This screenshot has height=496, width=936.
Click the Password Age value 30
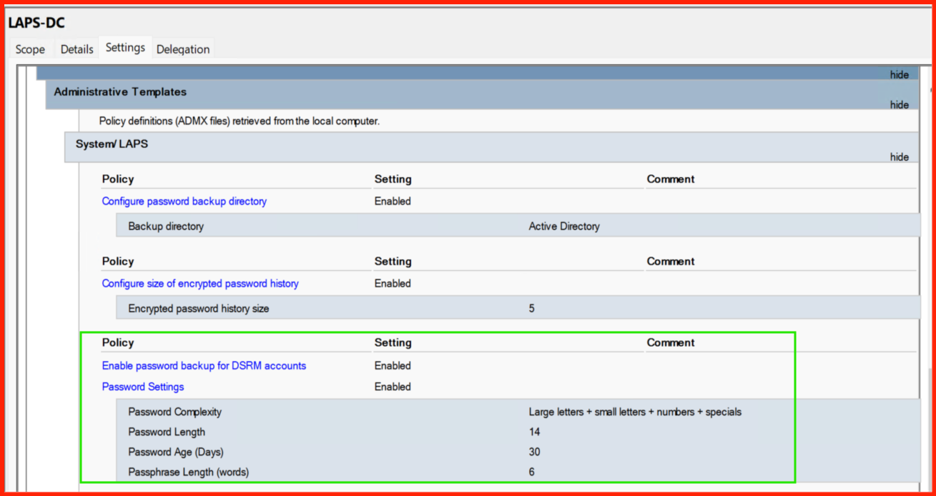534,451
